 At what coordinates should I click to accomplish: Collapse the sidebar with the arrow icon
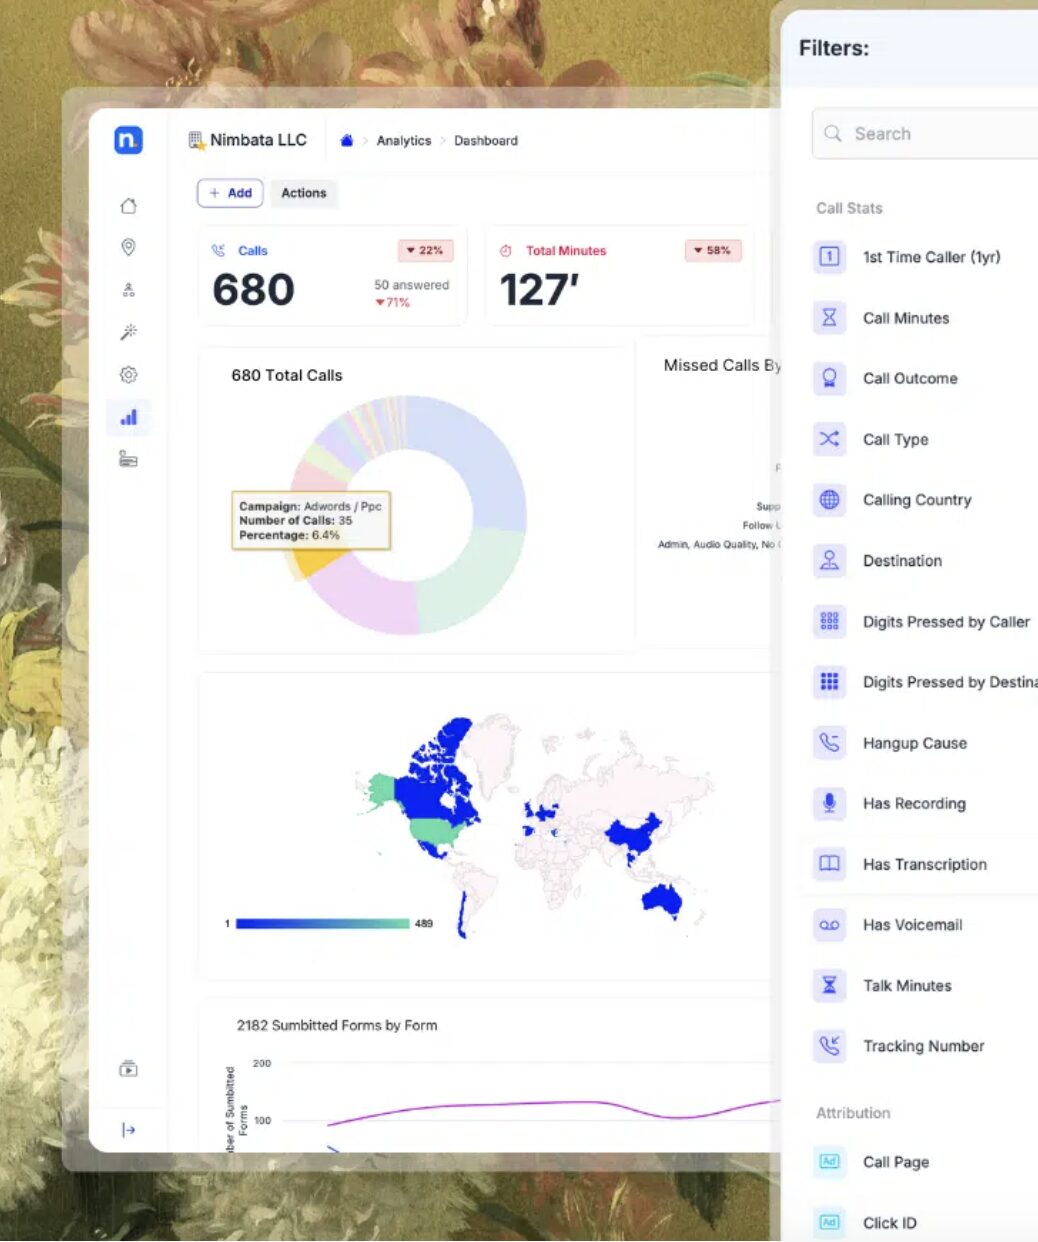128,1130
